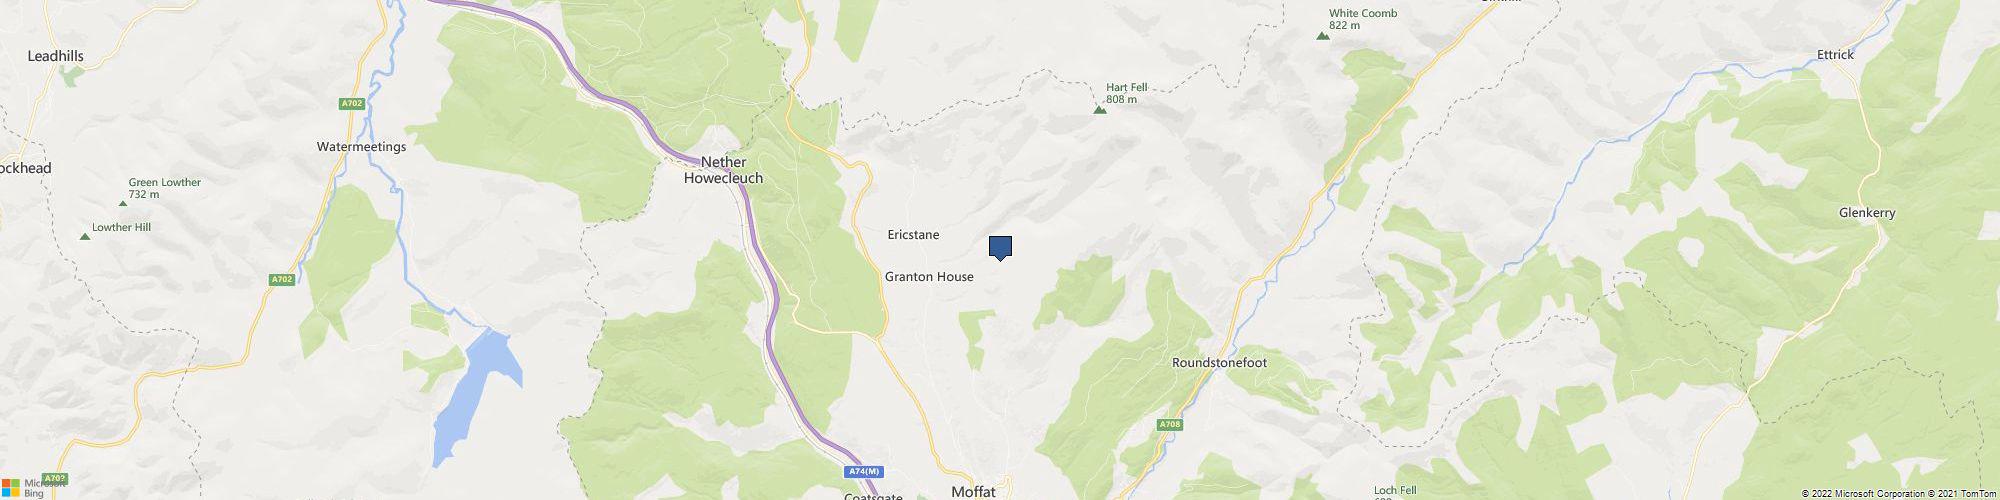Screen dimensions: 2000x500
Task: Select the Roundstonefoot label
Action: click(x=1219, y=363)
